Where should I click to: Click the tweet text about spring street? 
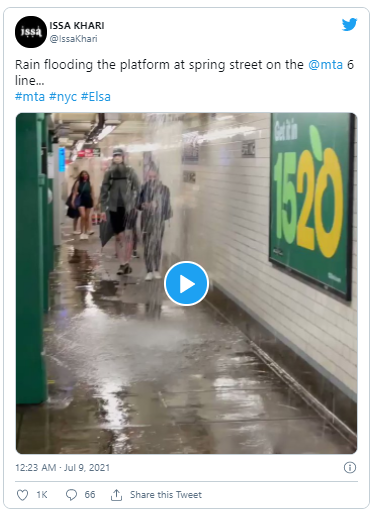[184, 72]
